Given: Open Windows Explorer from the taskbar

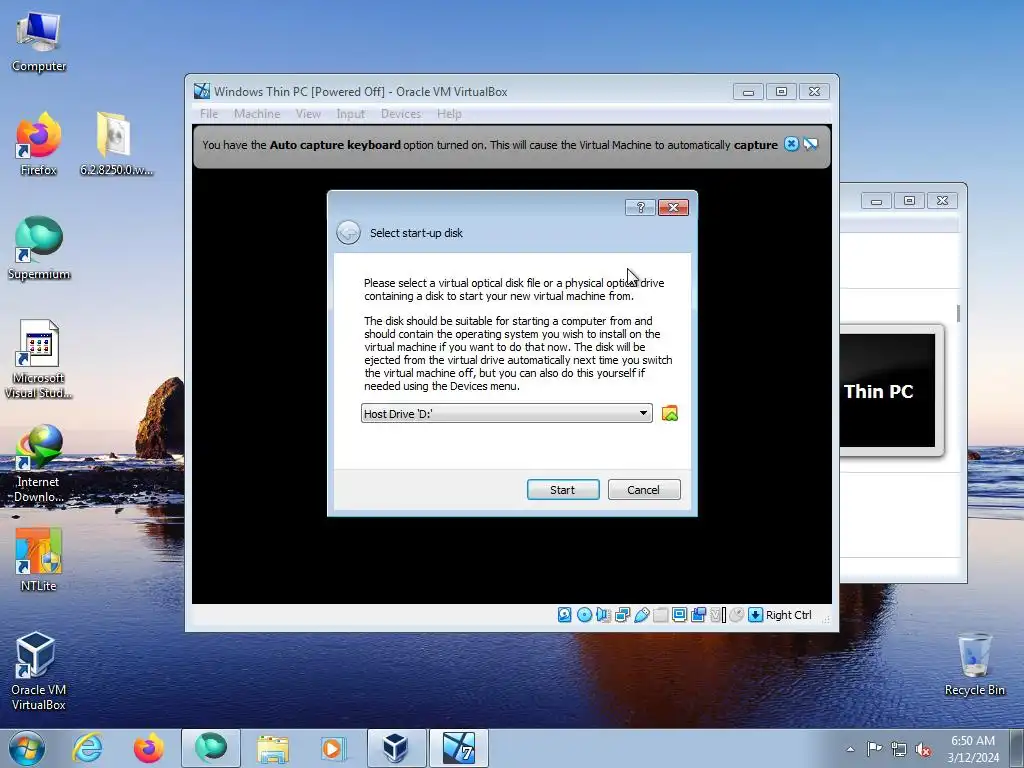Looking at the screenshot, I should (273, 748).
